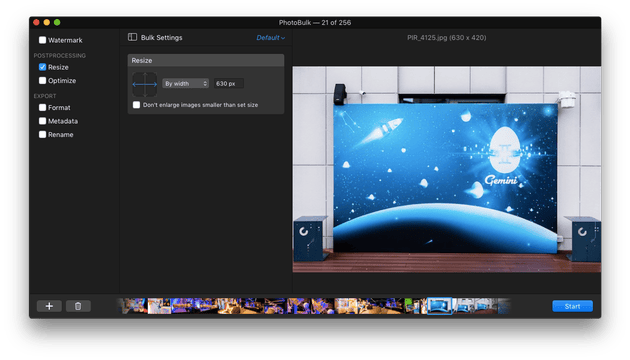The image size is (630, 360).
Task: Delete image with the trash button
Action: pyautogui.click(x=78, y=306)
